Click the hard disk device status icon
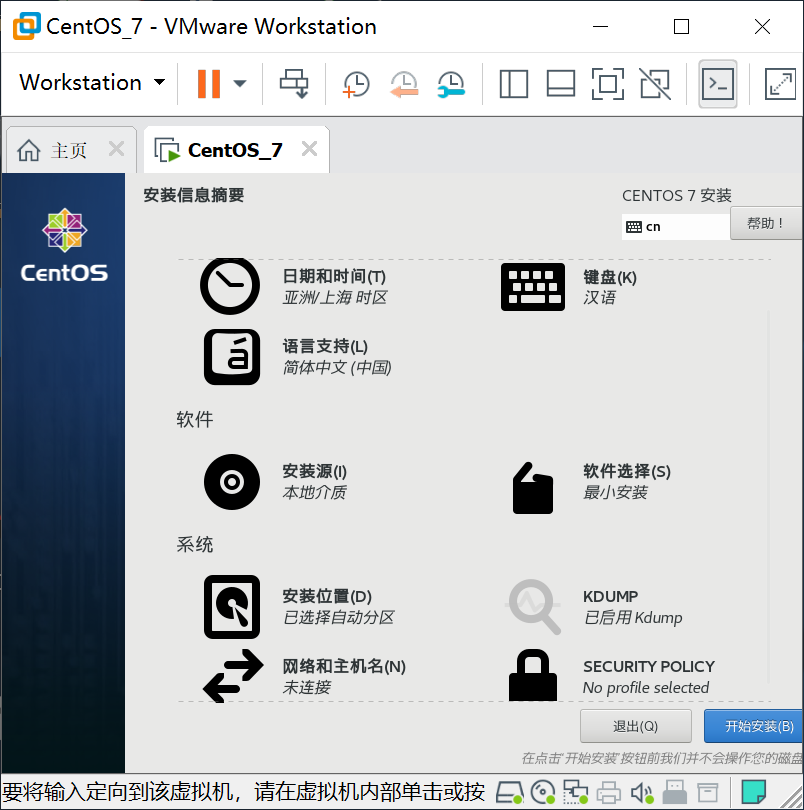Screen dimensions: 804x810 [x=510, y=791]
